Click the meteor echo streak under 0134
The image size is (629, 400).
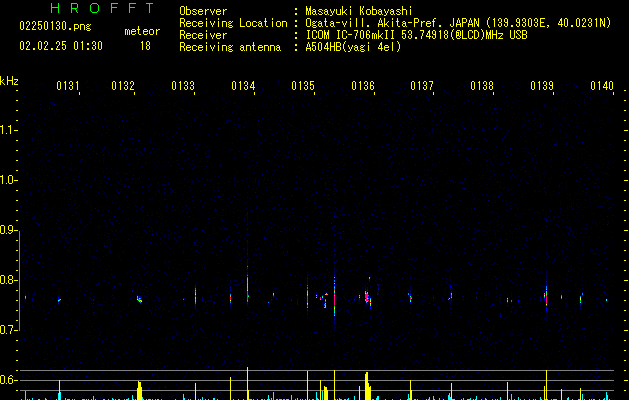pos(248,285)
